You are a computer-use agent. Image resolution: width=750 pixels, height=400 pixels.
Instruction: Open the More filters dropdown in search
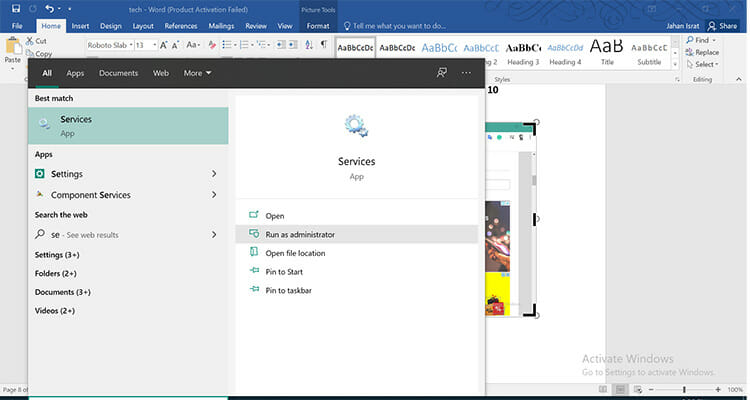[198, 73]
